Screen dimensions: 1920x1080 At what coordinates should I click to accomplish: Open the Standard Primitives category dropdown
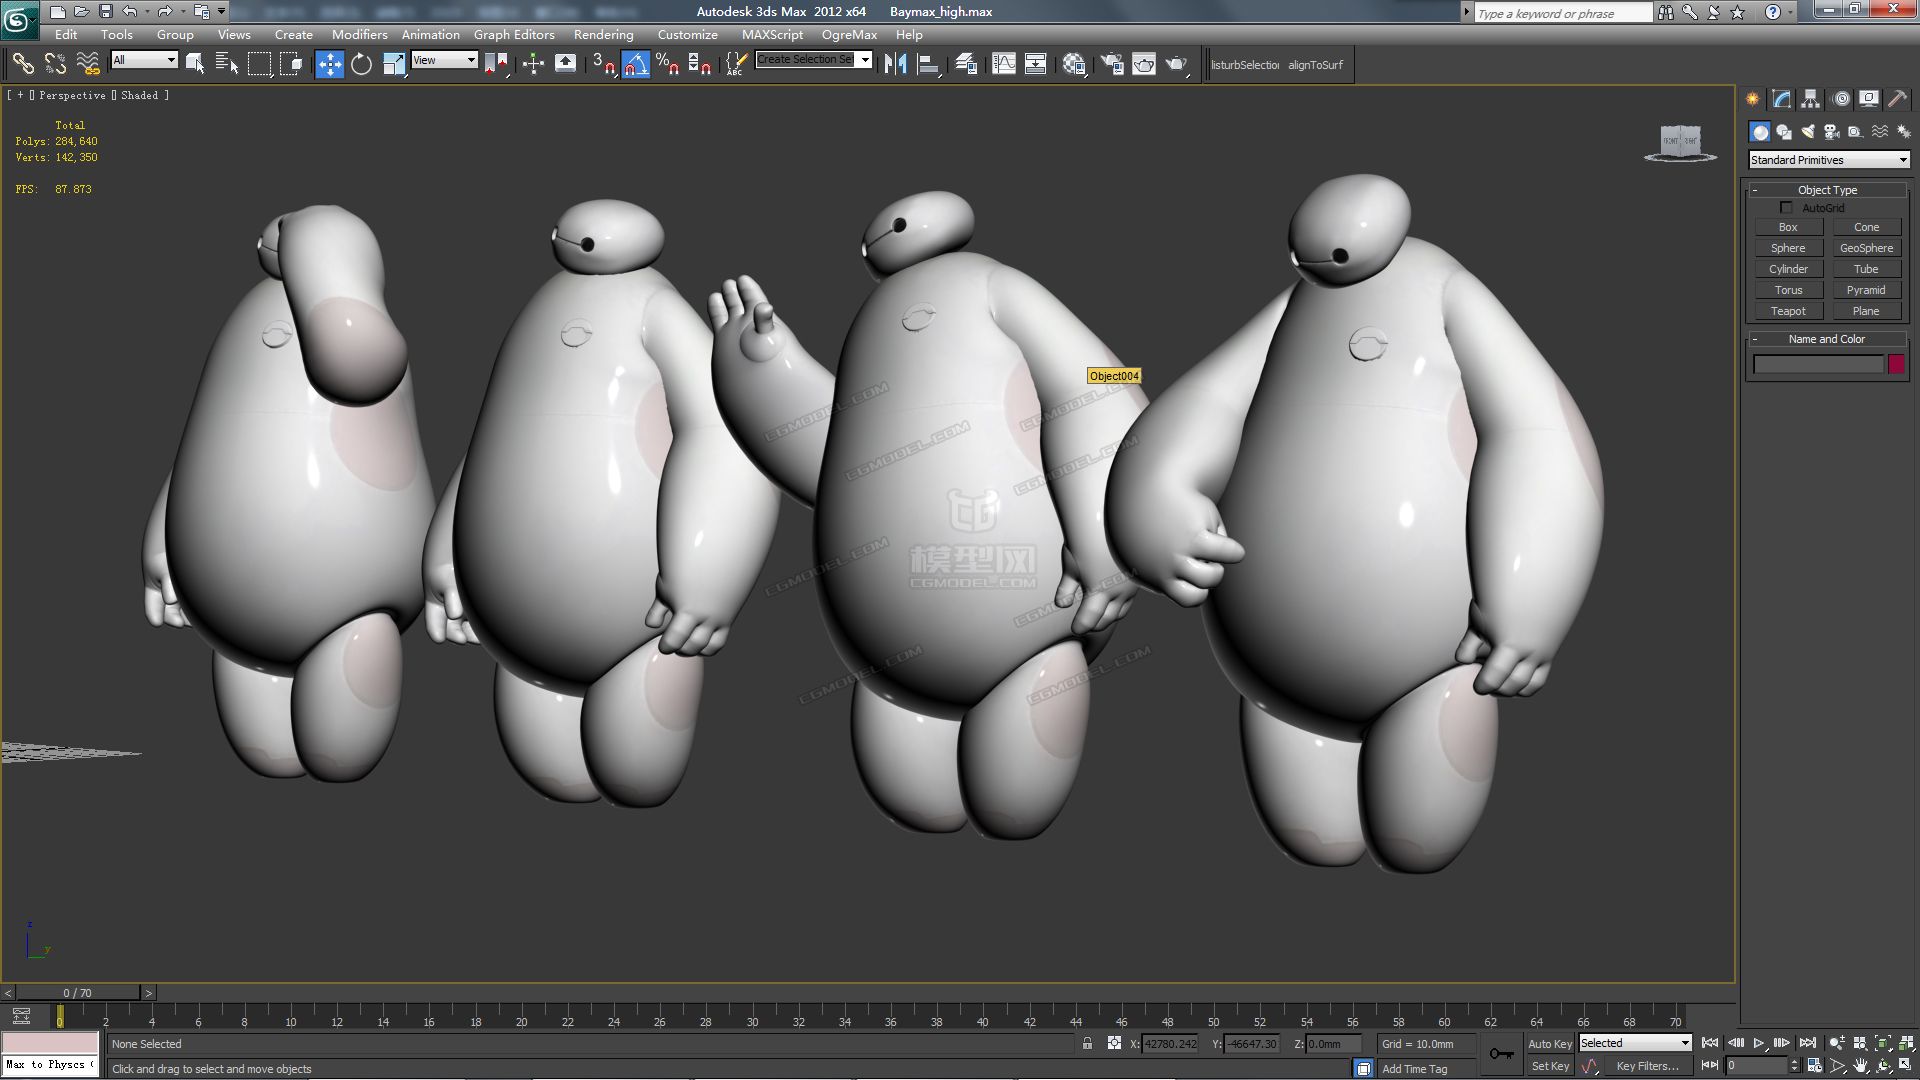pos(1829,160)
